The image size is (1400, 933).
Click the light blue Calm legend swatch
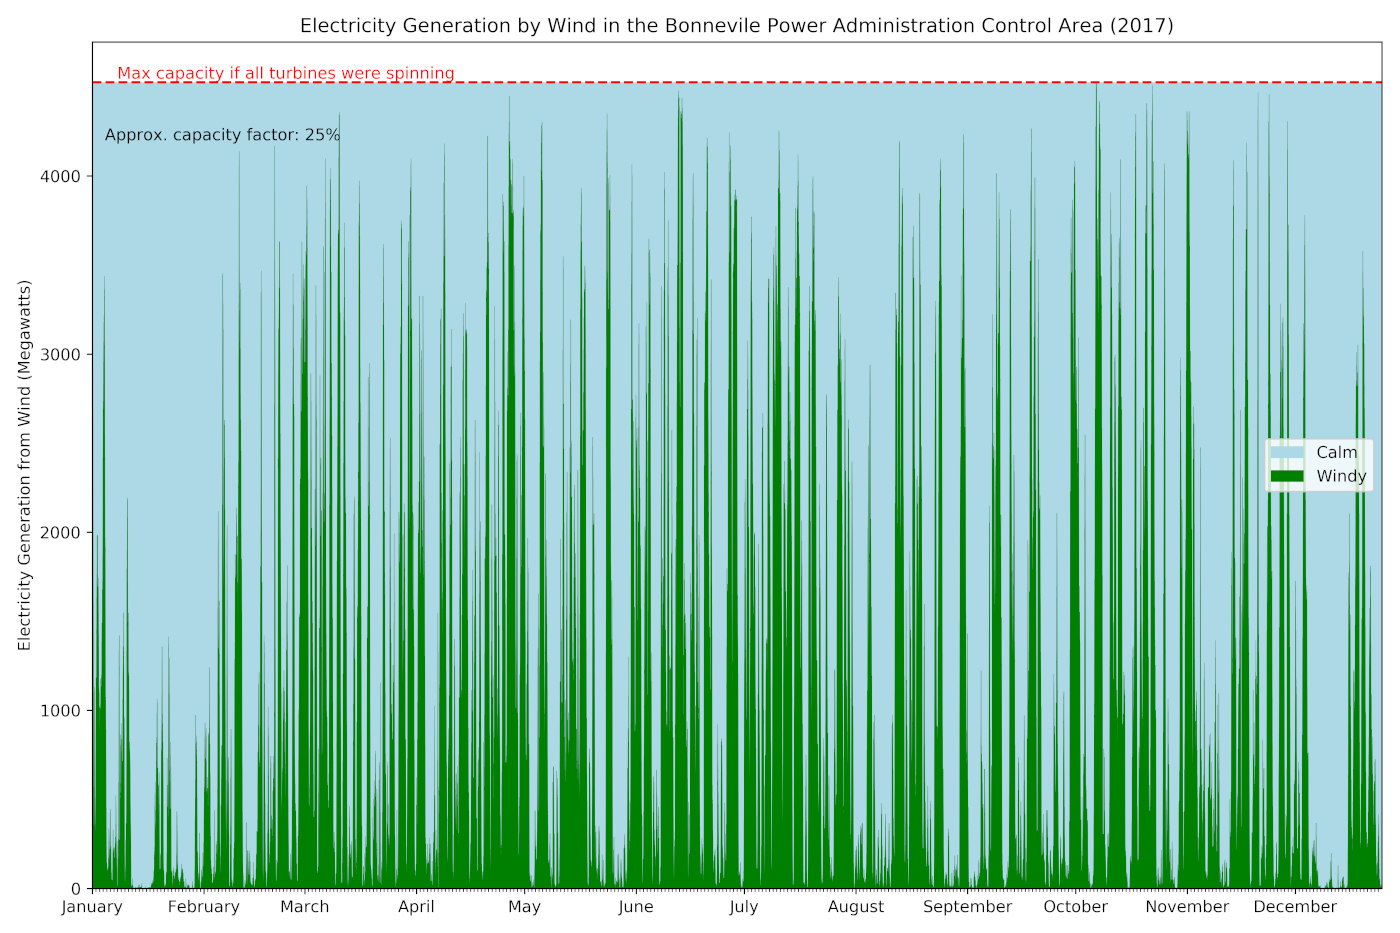(1287, 453)
